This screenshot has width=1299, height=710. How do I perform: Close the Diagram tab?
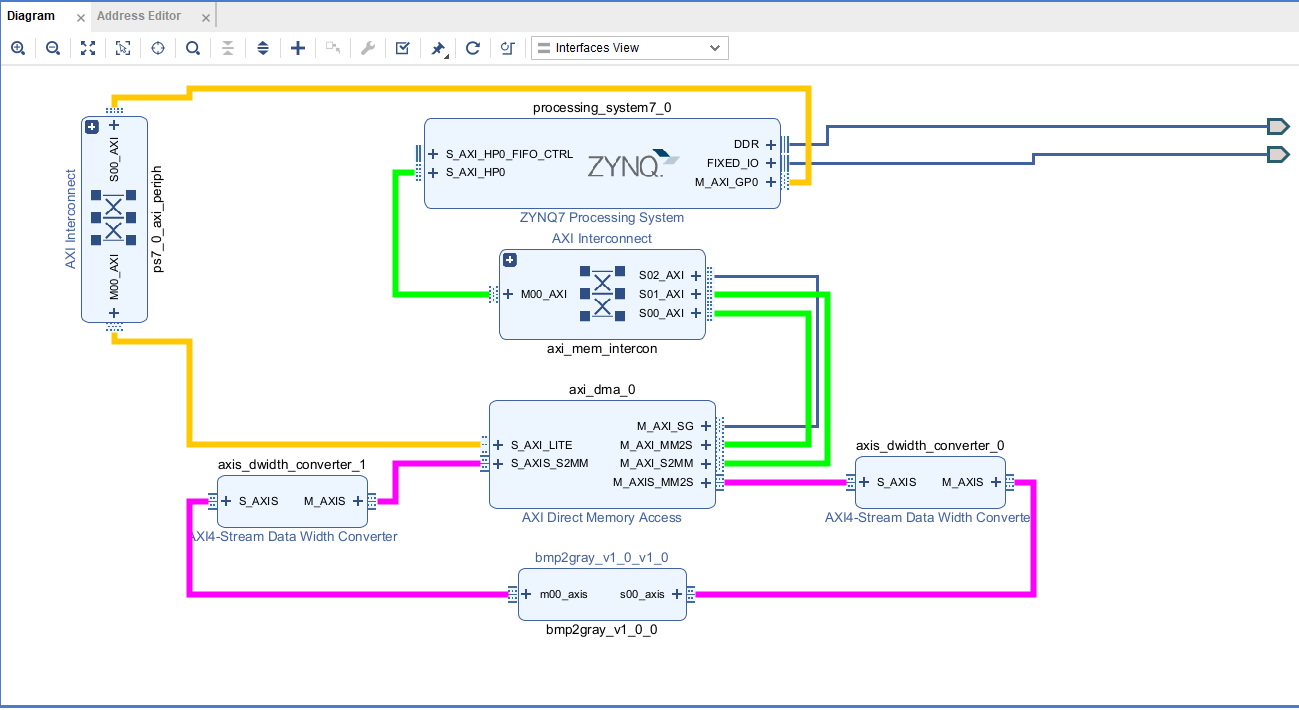(81, 18)
